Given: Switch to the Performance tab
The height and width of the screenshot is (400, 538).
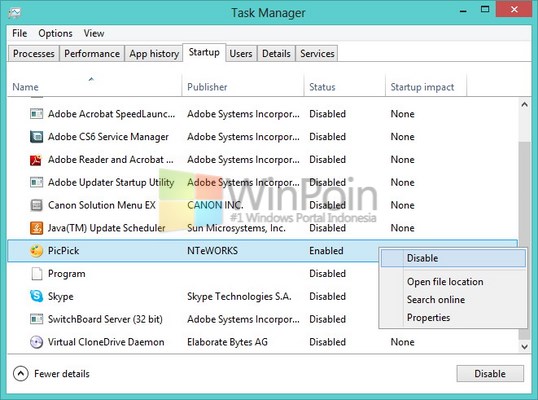Looking at the screenshot, I should tap(92, 54).
